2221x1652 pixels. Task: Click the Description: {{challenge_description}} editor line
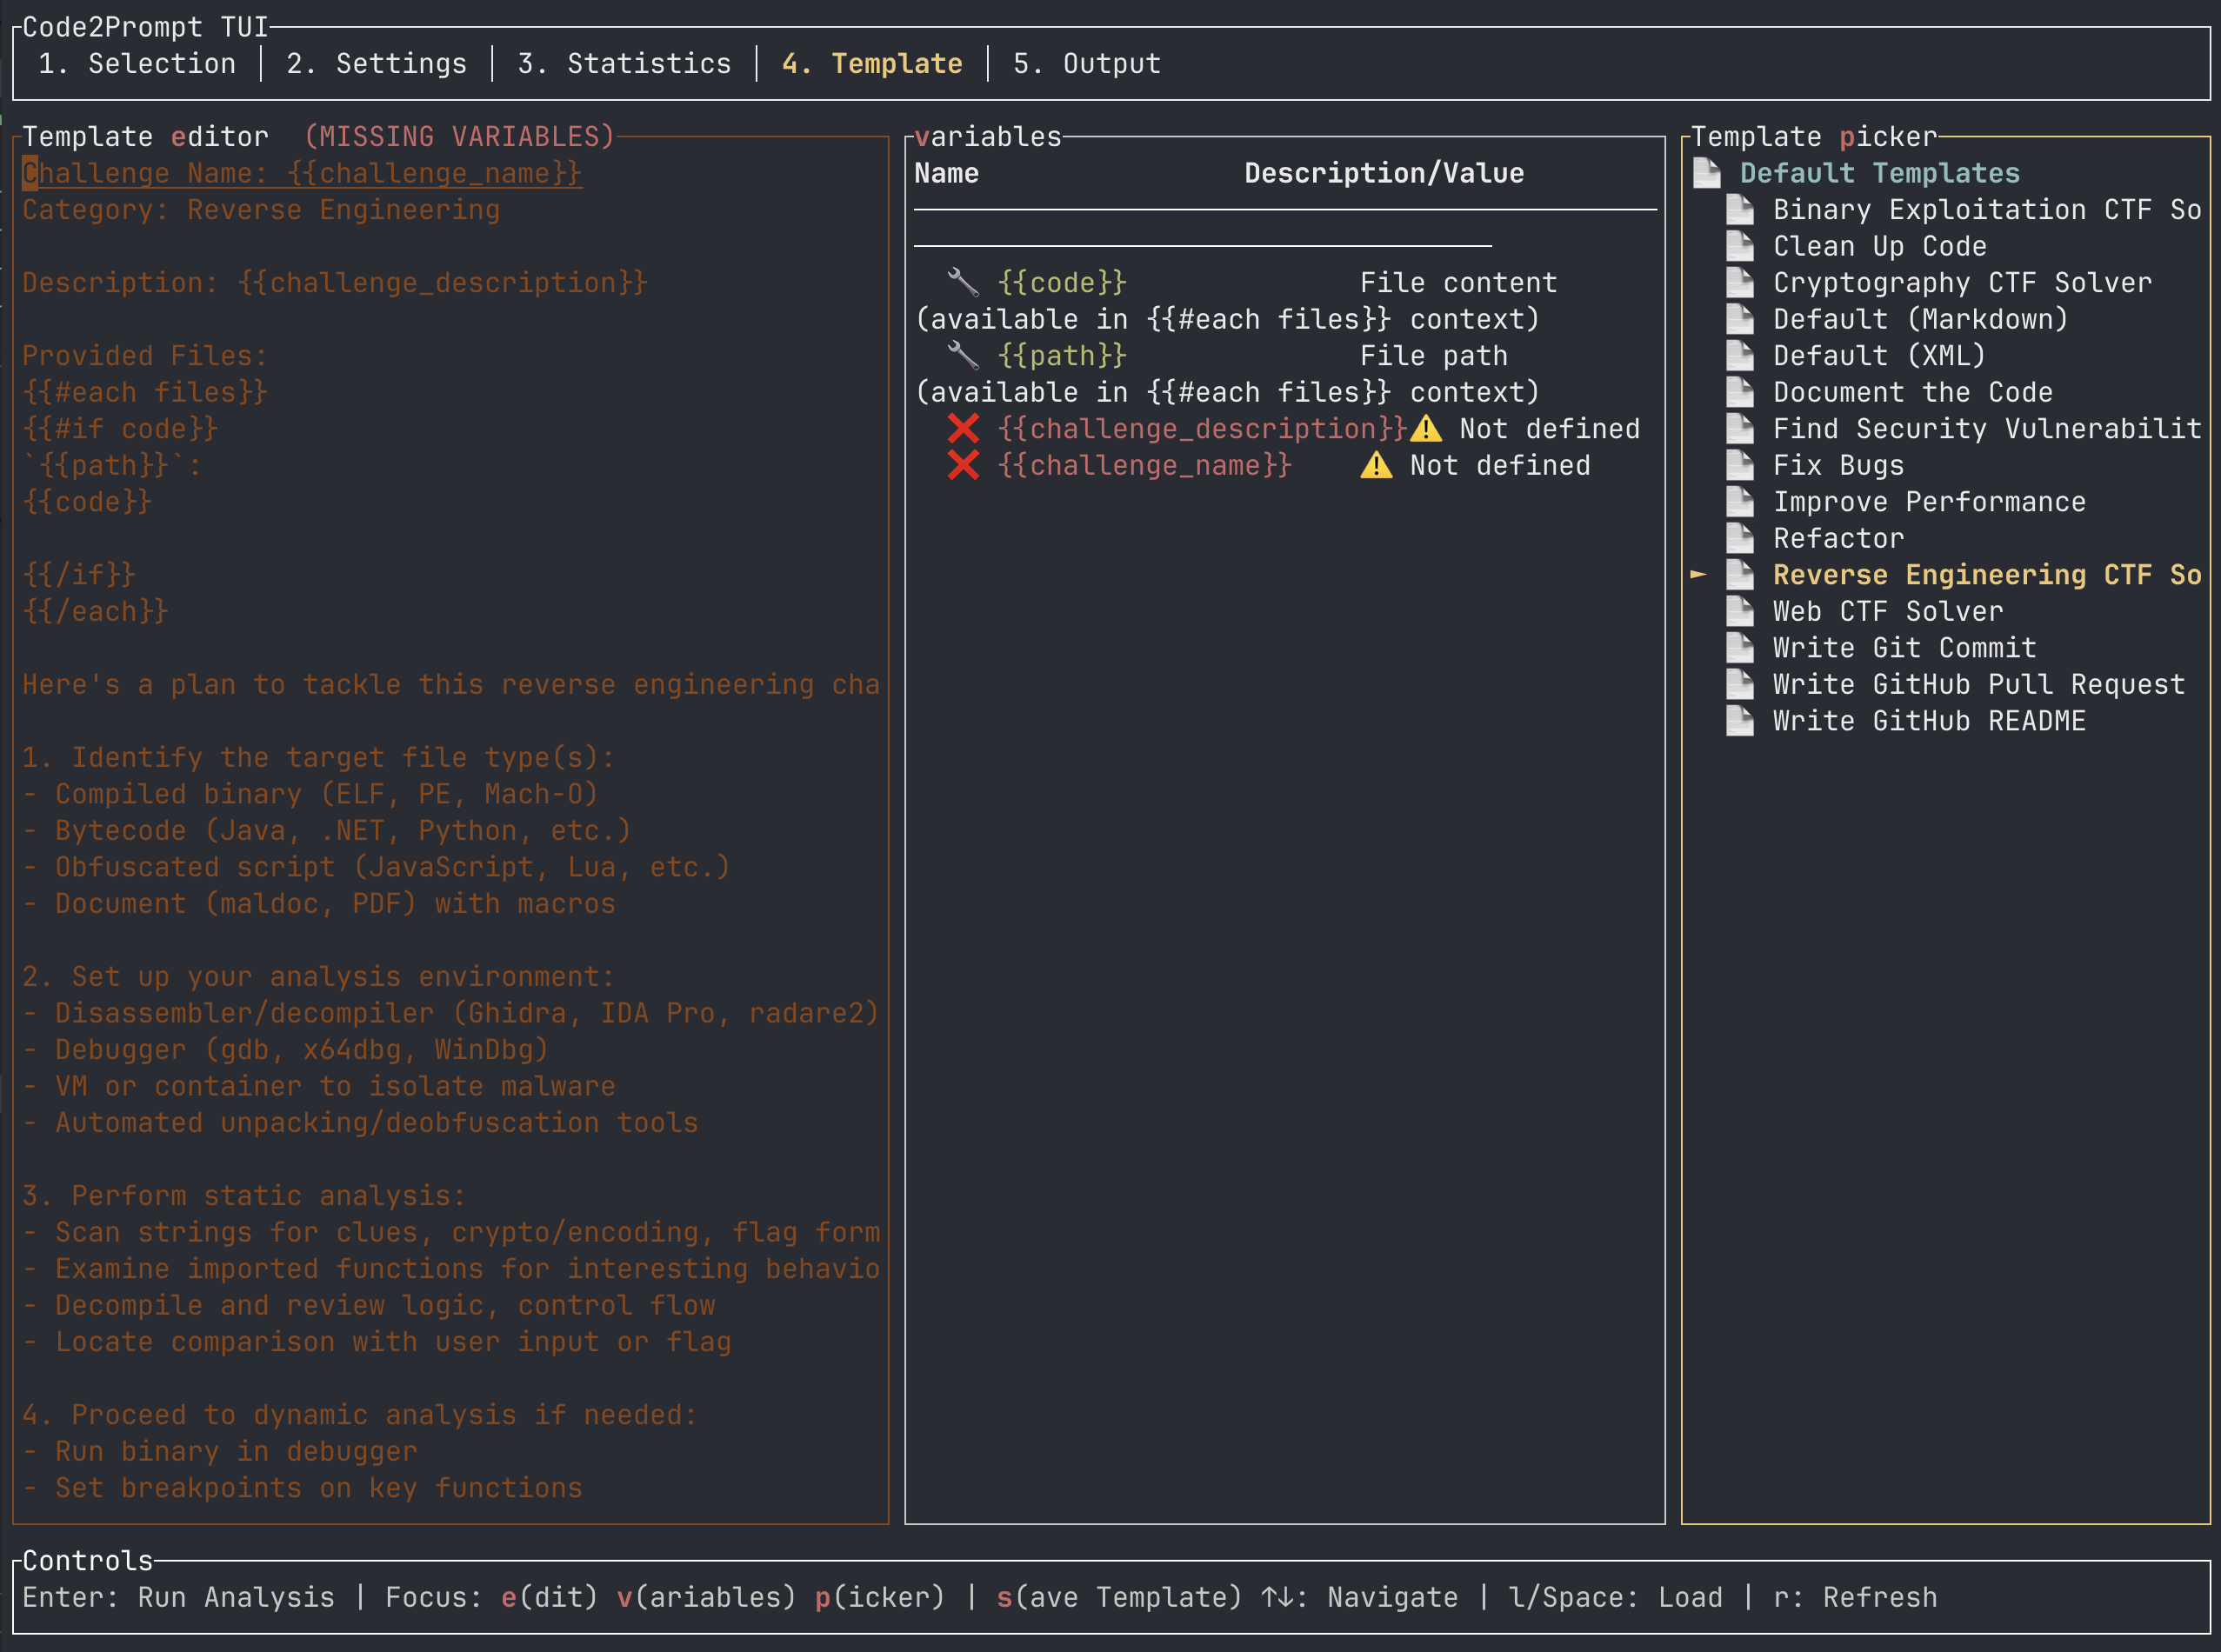tap(335, 283)
